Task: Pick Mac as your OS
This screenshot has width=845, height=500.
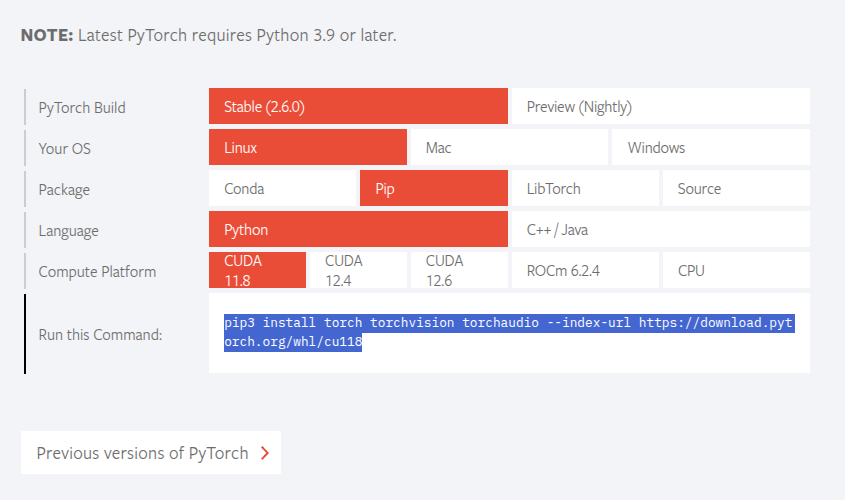Action: coord(509,147)
